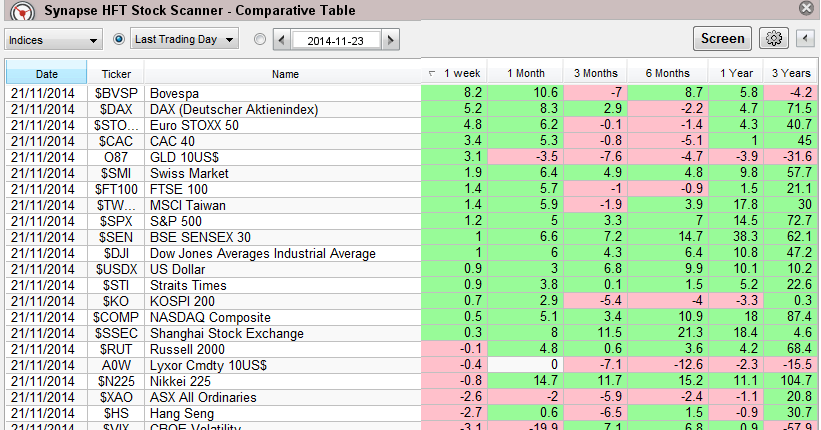Sort by the 1 week column header
Image resolution: width=821 pixels, height=430 pixels.
(x=460, y=73)
